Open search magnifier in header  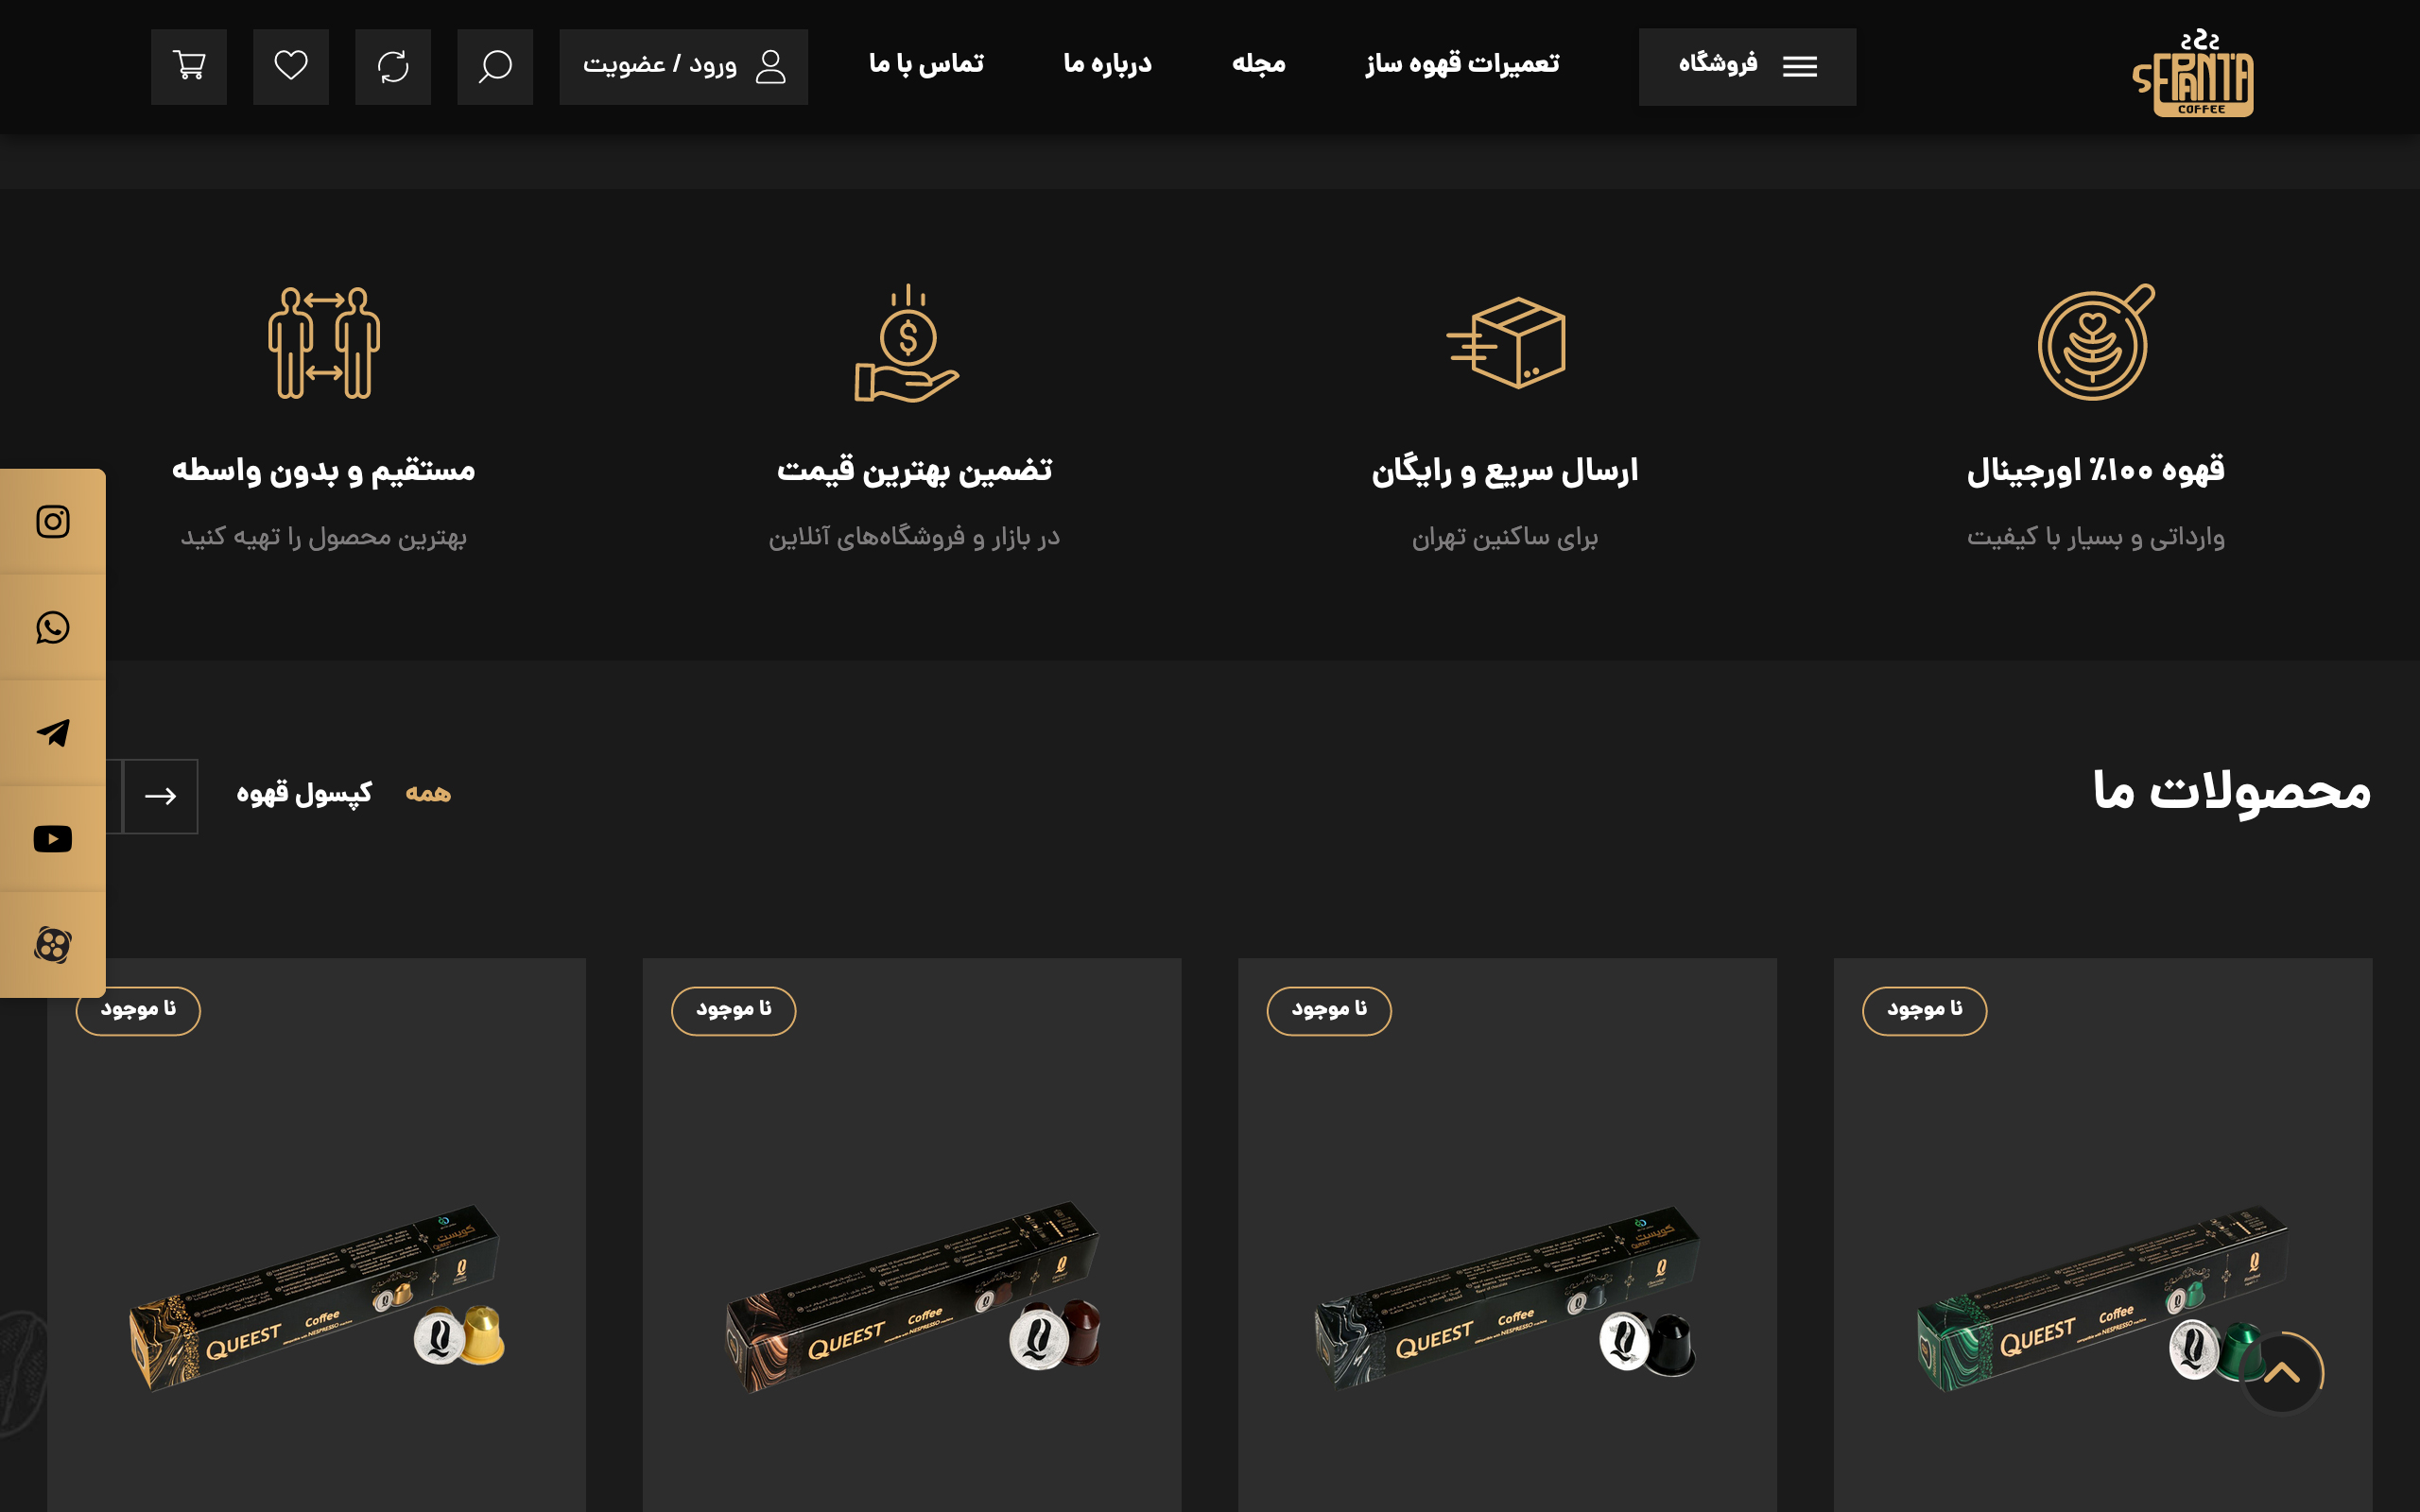(x=495, y=67)
